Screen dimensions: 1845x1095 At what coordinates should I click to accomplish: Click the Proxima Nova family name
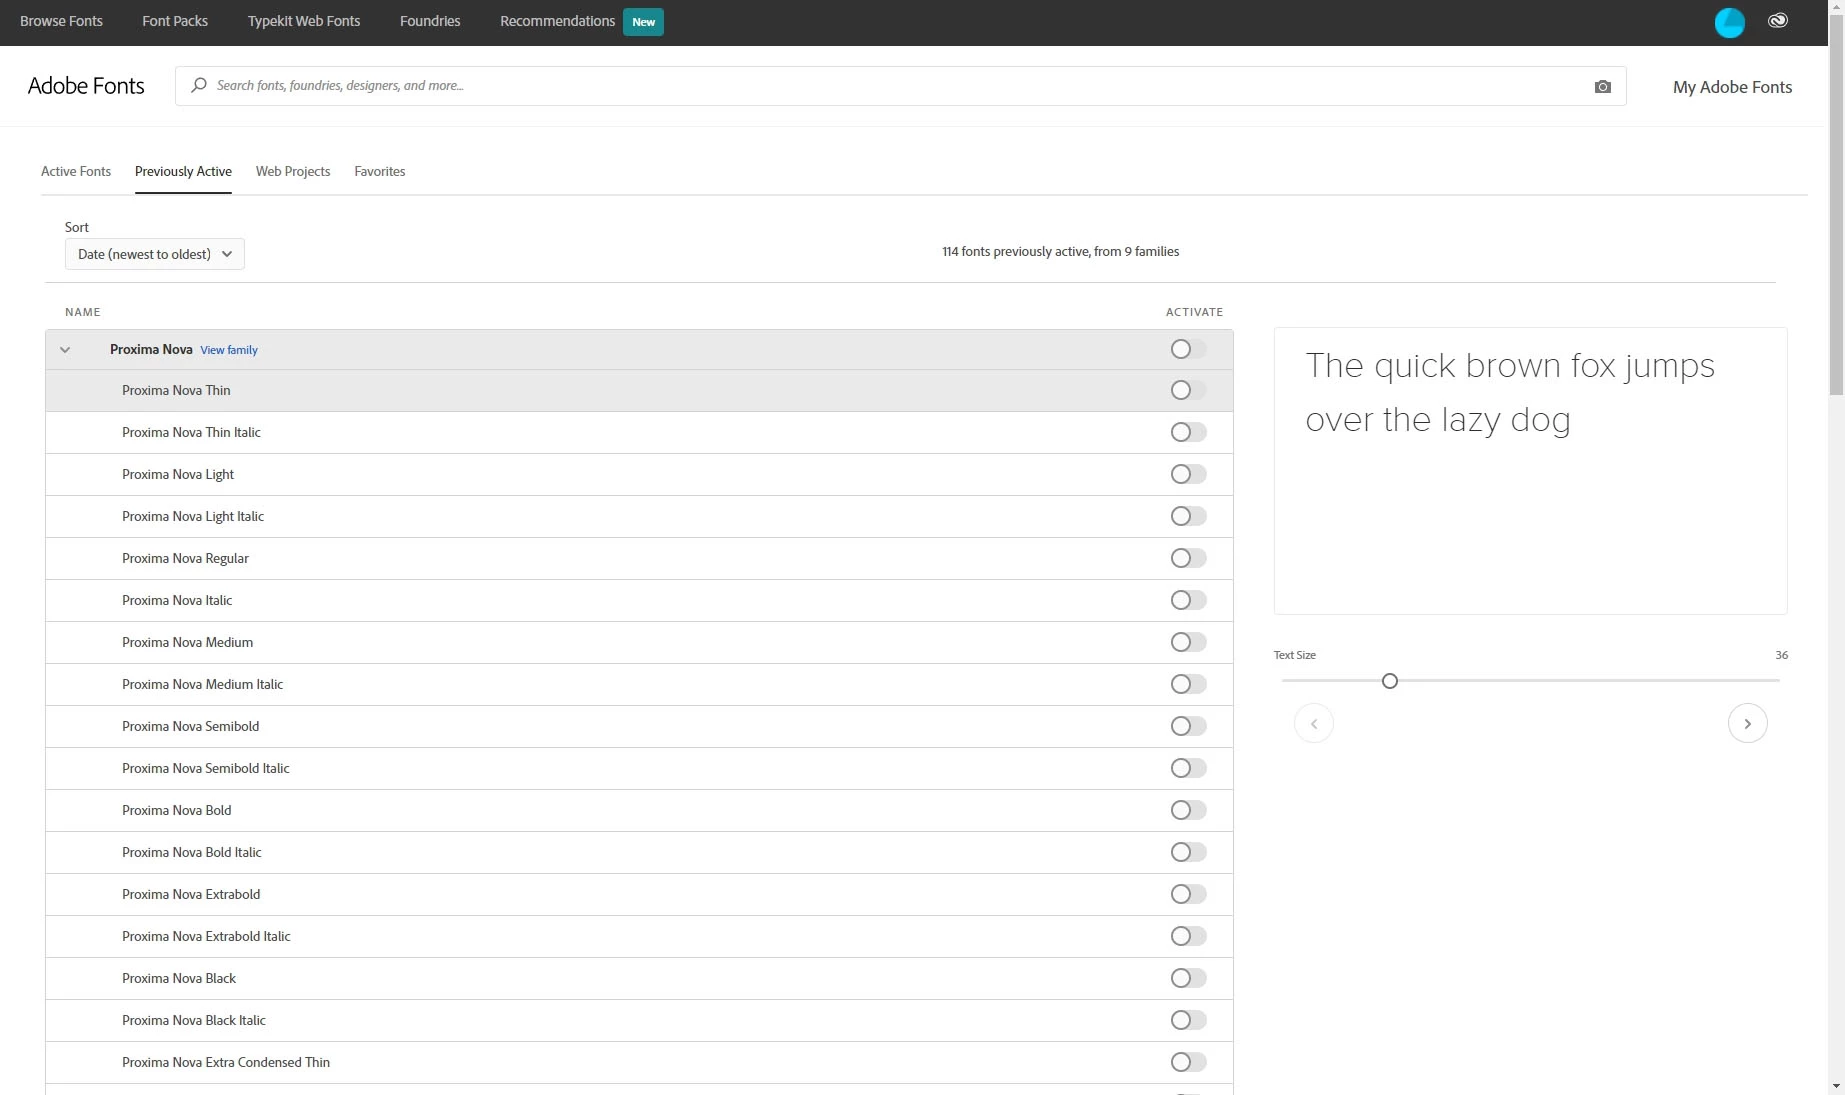point(151,349)
